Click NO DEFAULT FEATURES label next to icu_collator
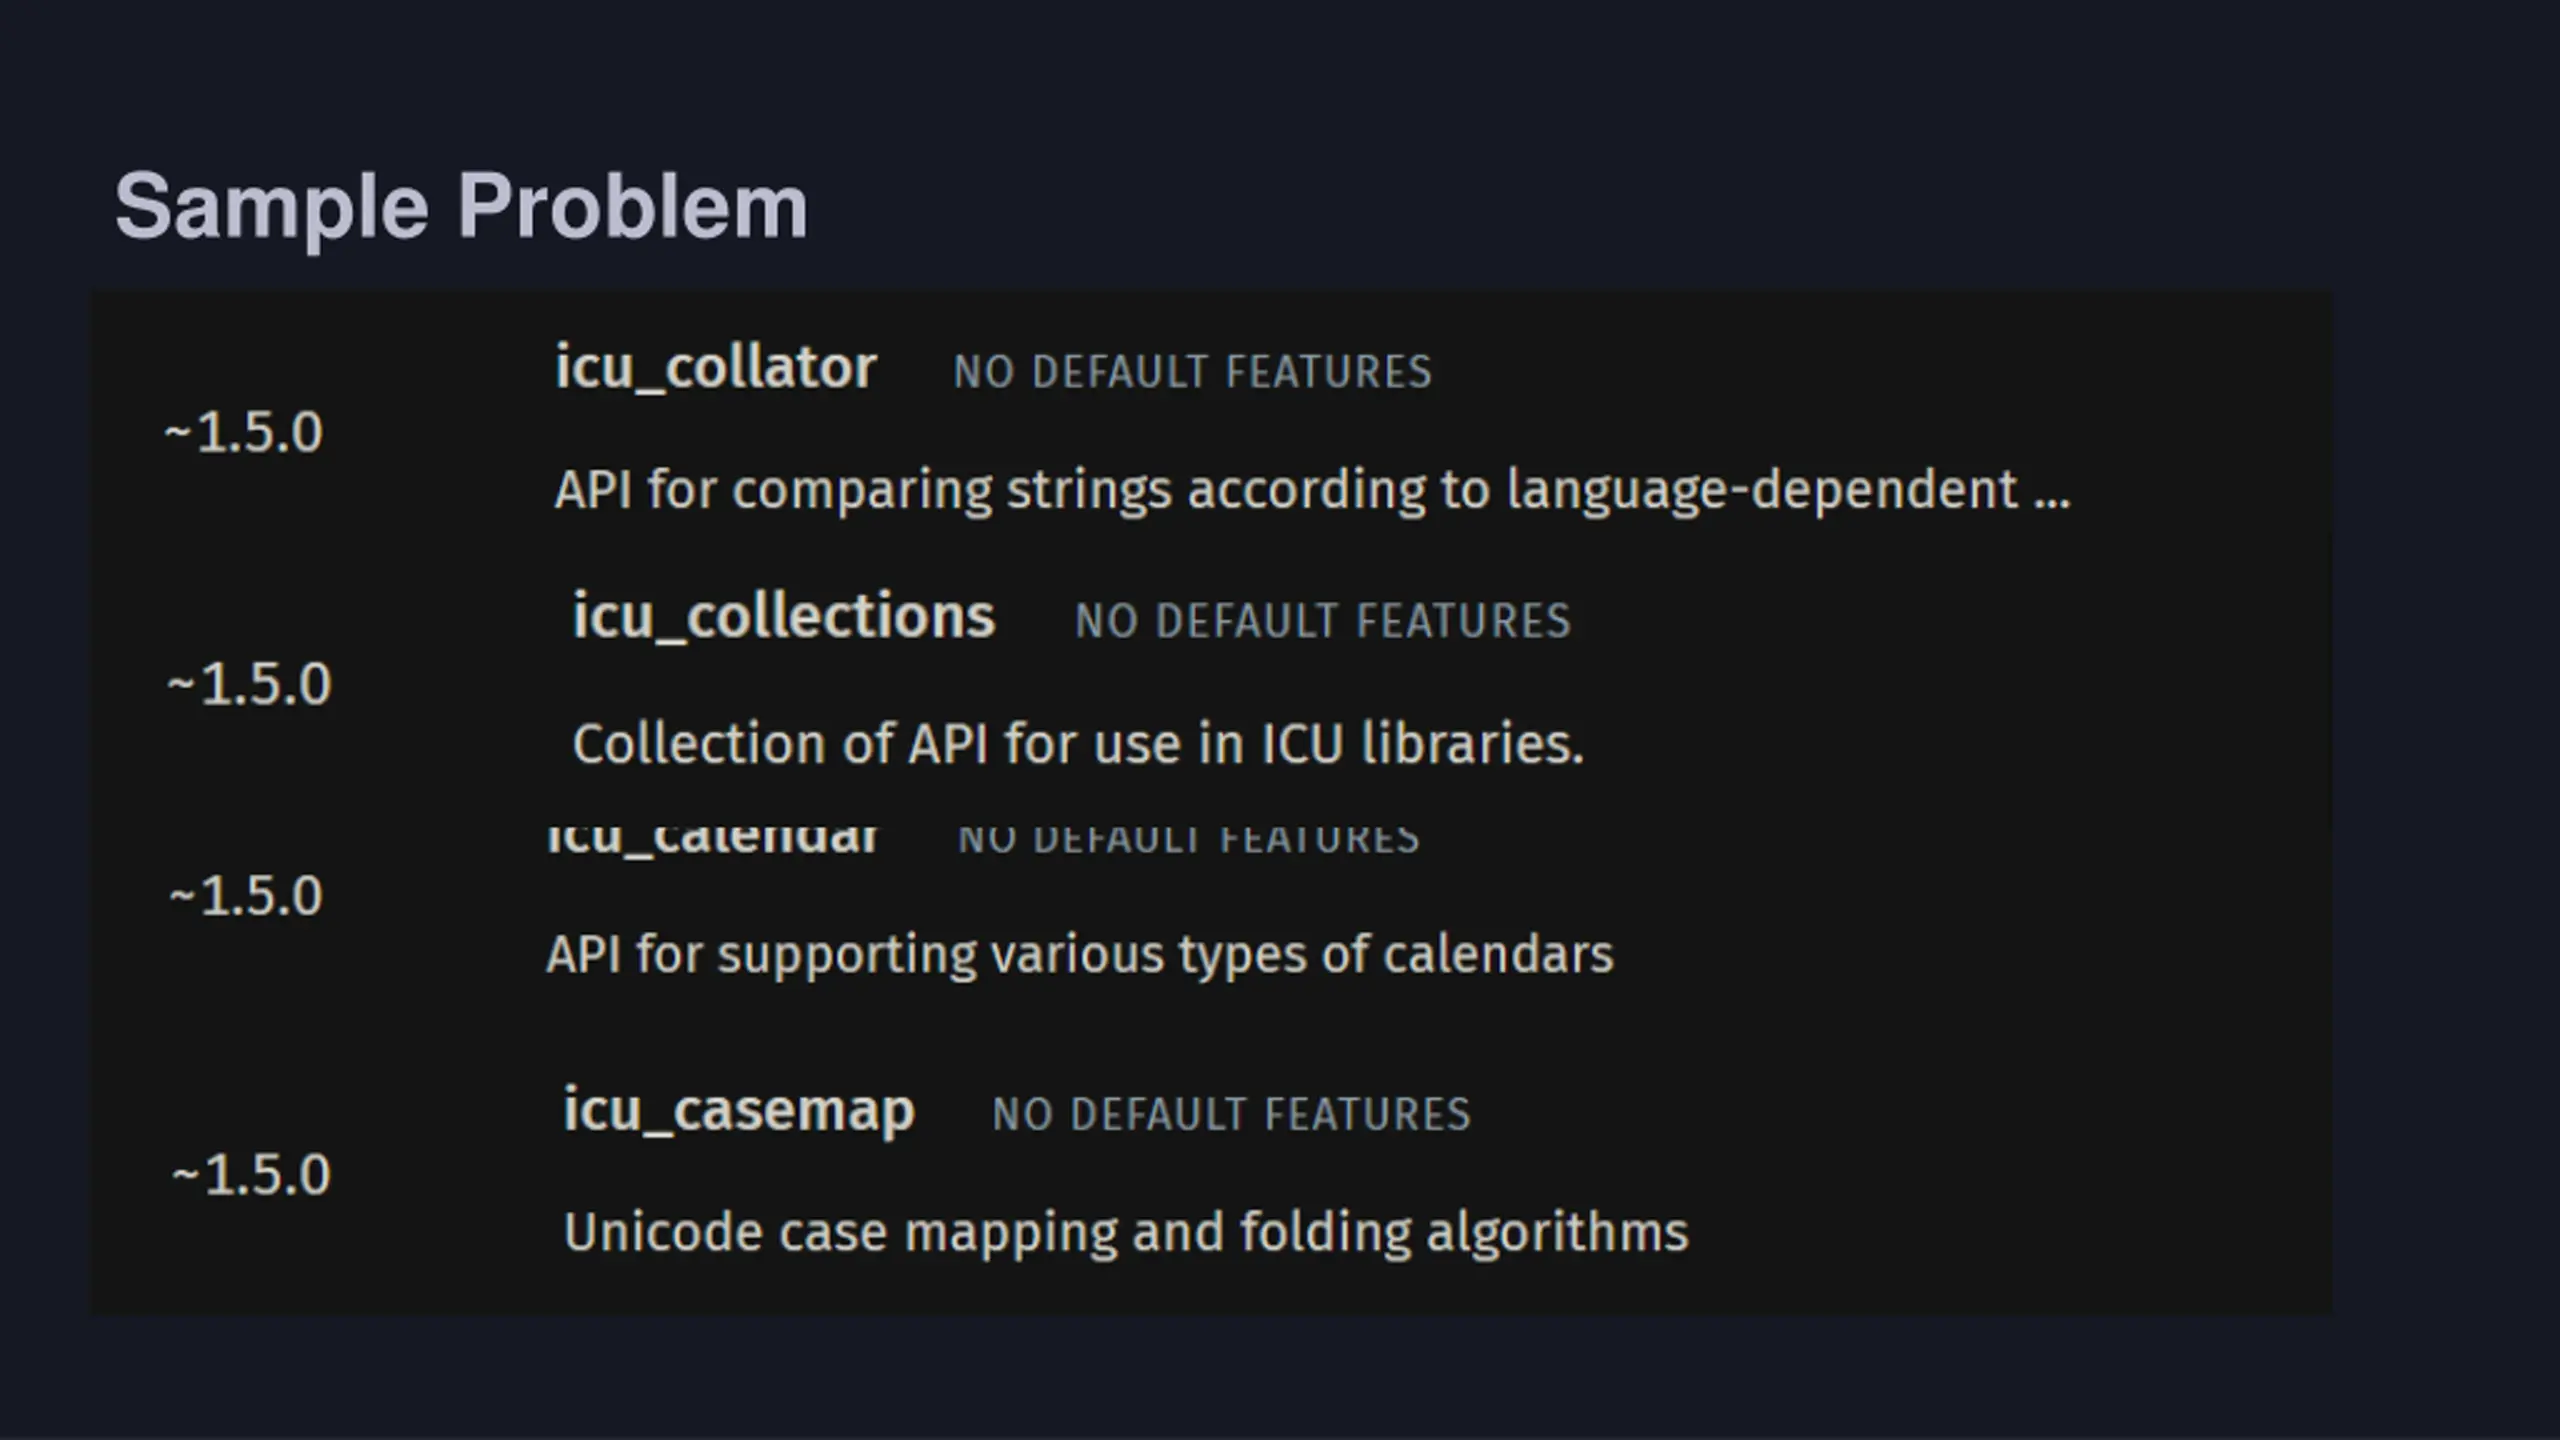 (1193, 372)
